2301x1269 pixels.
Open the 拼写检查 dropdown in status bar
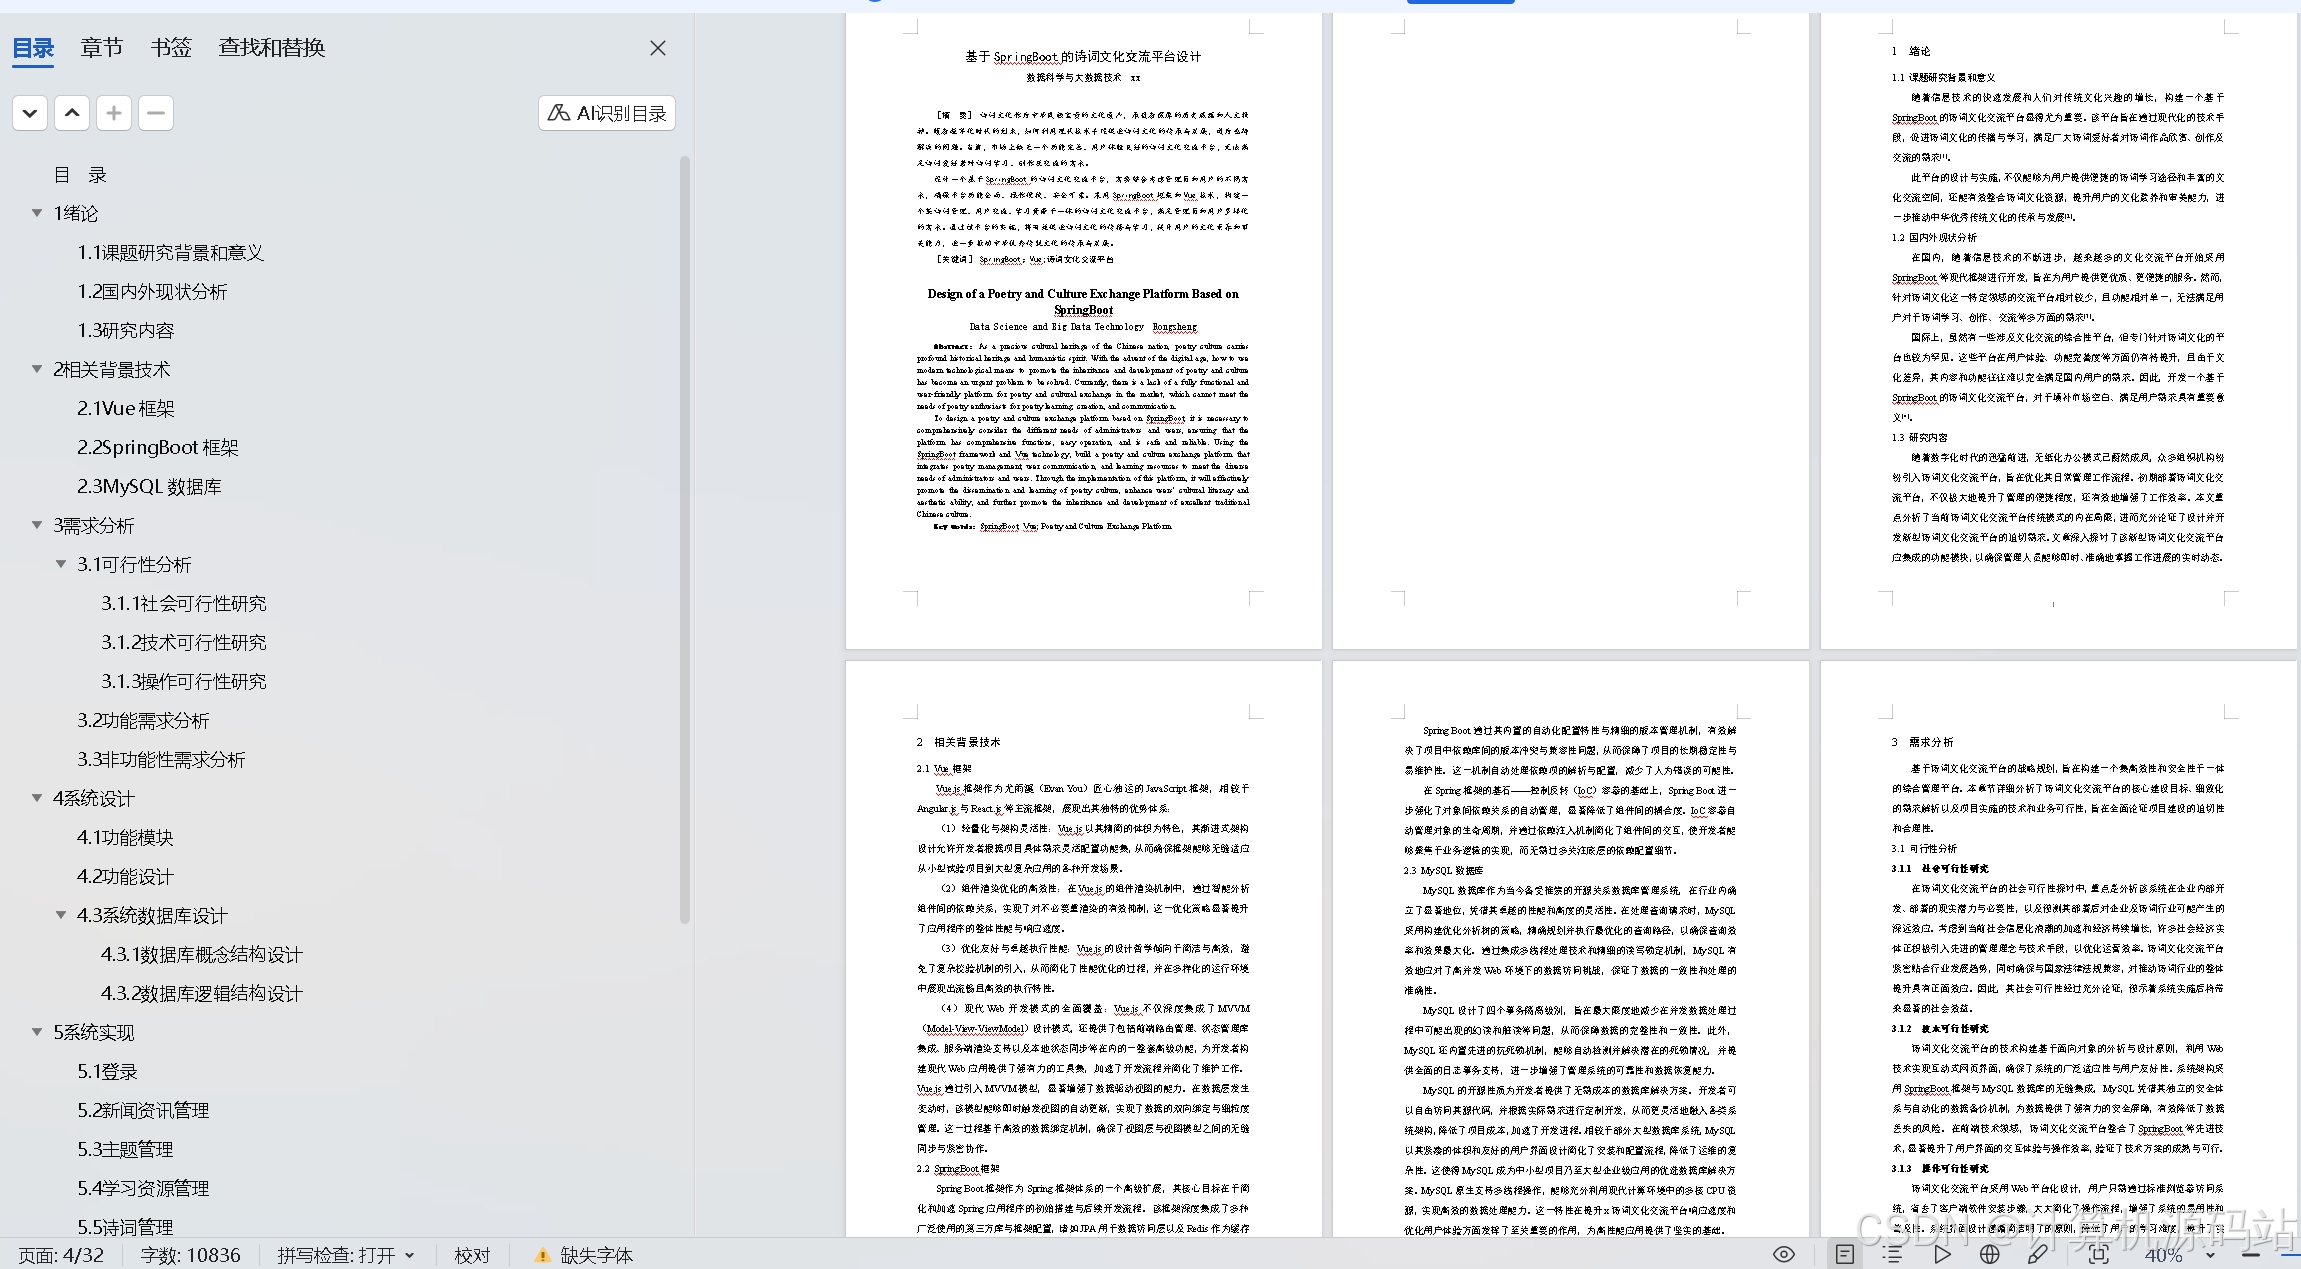346,1255
